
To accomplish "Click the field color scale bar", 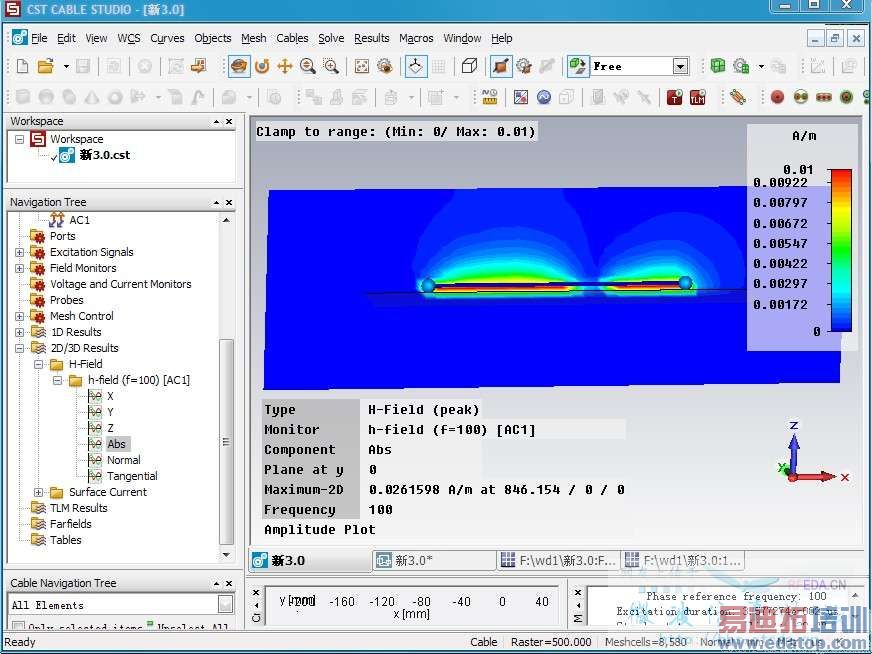I will (x=840, y=250).
